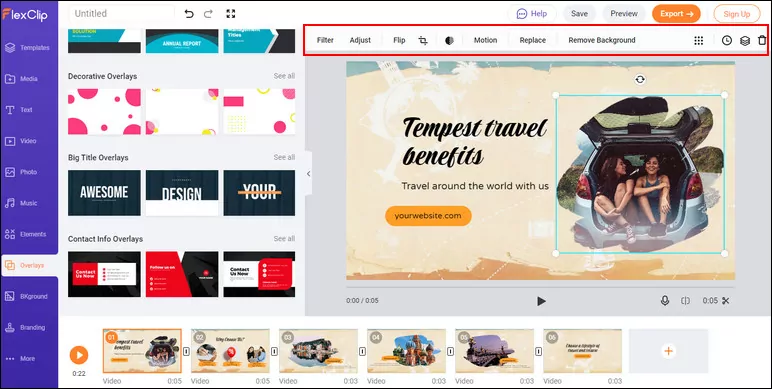Viewport: 772px width, 389px height.
Task: Click the Motion toolbar option
Action: coord(485,40)
